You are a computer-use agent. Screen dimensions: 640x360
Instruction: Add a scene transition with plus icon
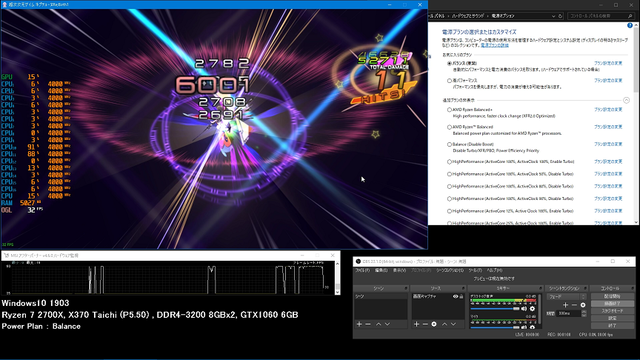tap(565, 305)
